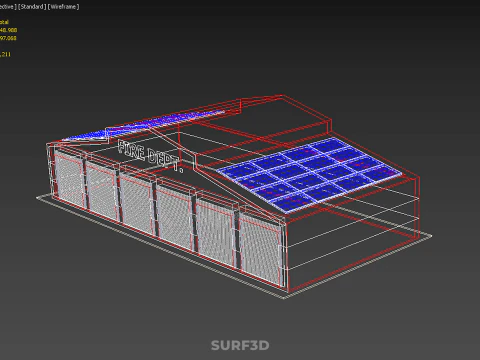Click the 97.068 statistics value

pyautogui.click(x=8, y=38)
